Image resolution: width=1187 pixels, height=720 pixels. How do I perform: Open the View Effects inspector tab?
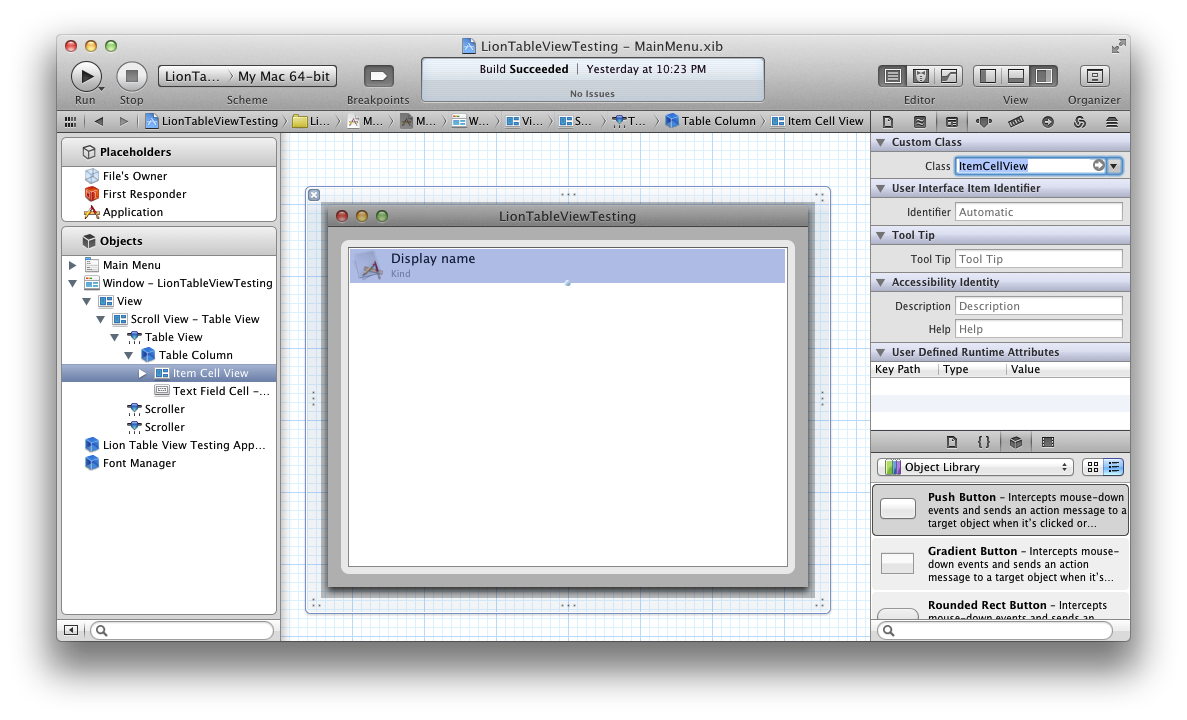[x=1112, y=122]
